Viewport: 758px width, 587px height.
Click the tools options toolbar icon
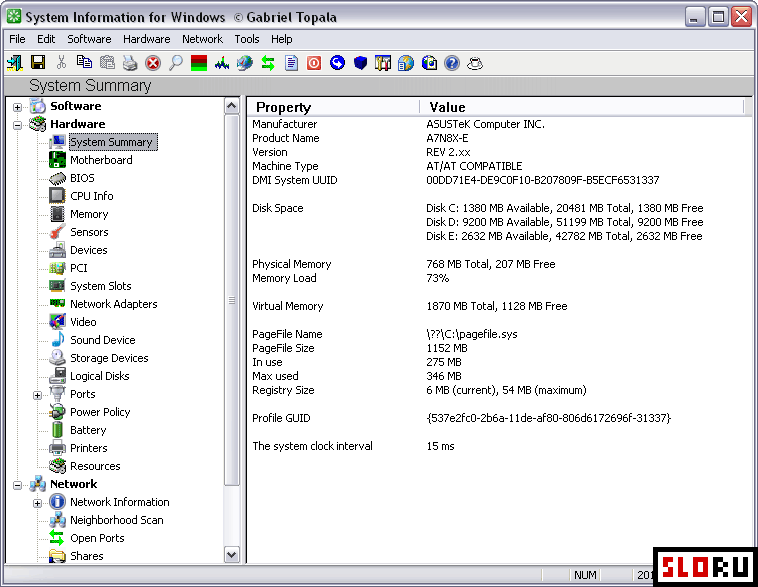tap(383, 63)
